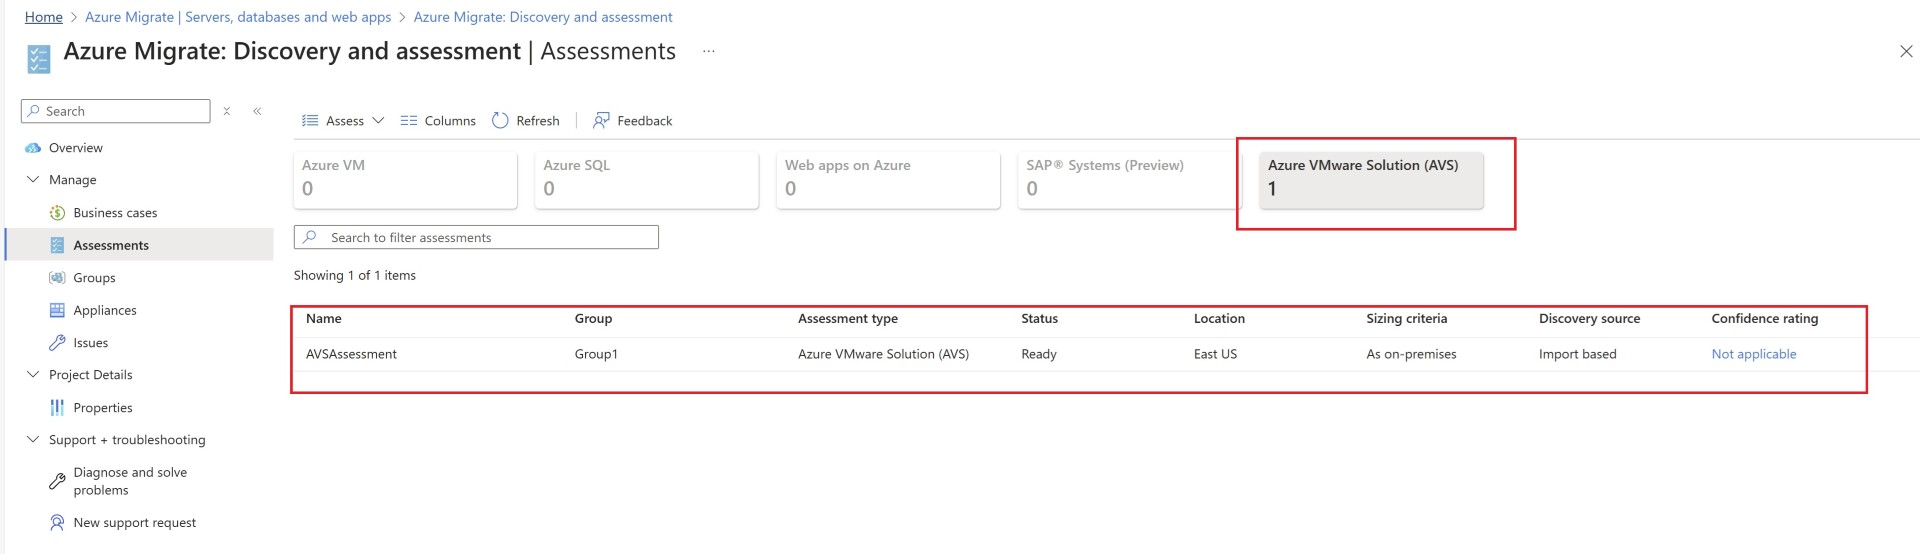The height and width of the screenshot is (554, 1920).
Task: Collapse the Project Details section chevron
Action: tap(33, 375)
